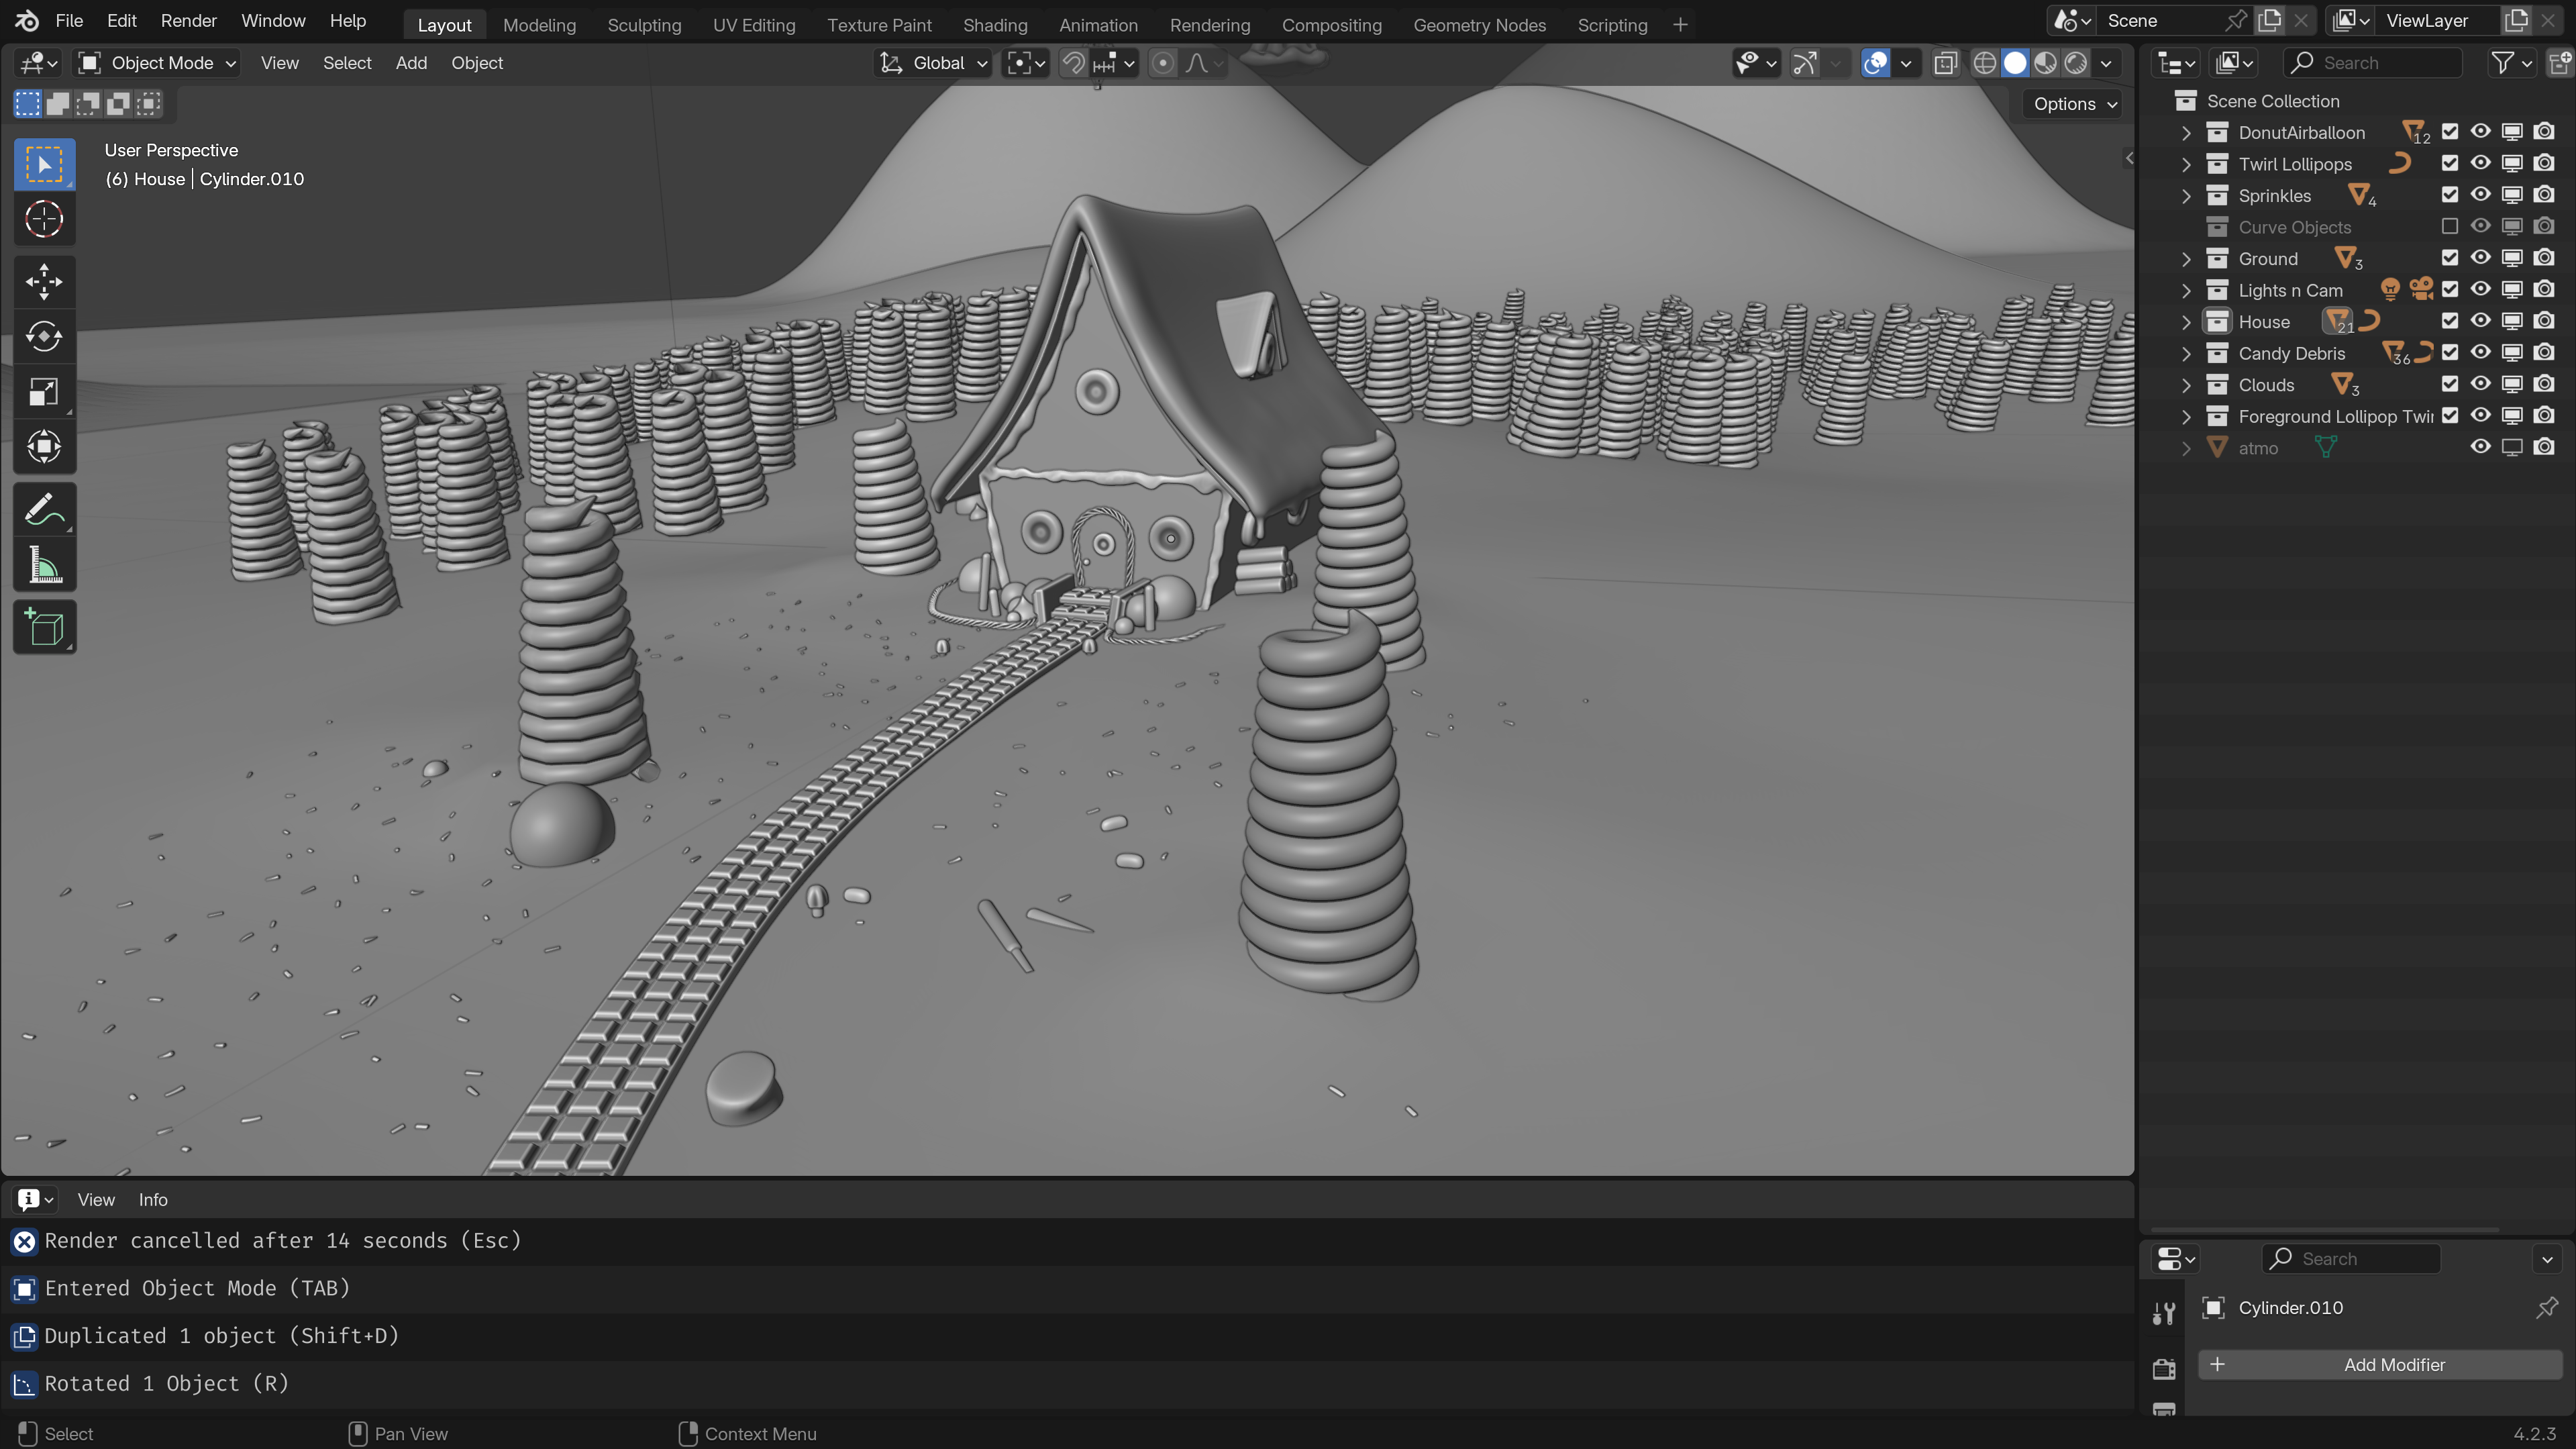Open the Global orientation dropdown
This screenshot has height=1449, width=2576.
tap(933, 63)
